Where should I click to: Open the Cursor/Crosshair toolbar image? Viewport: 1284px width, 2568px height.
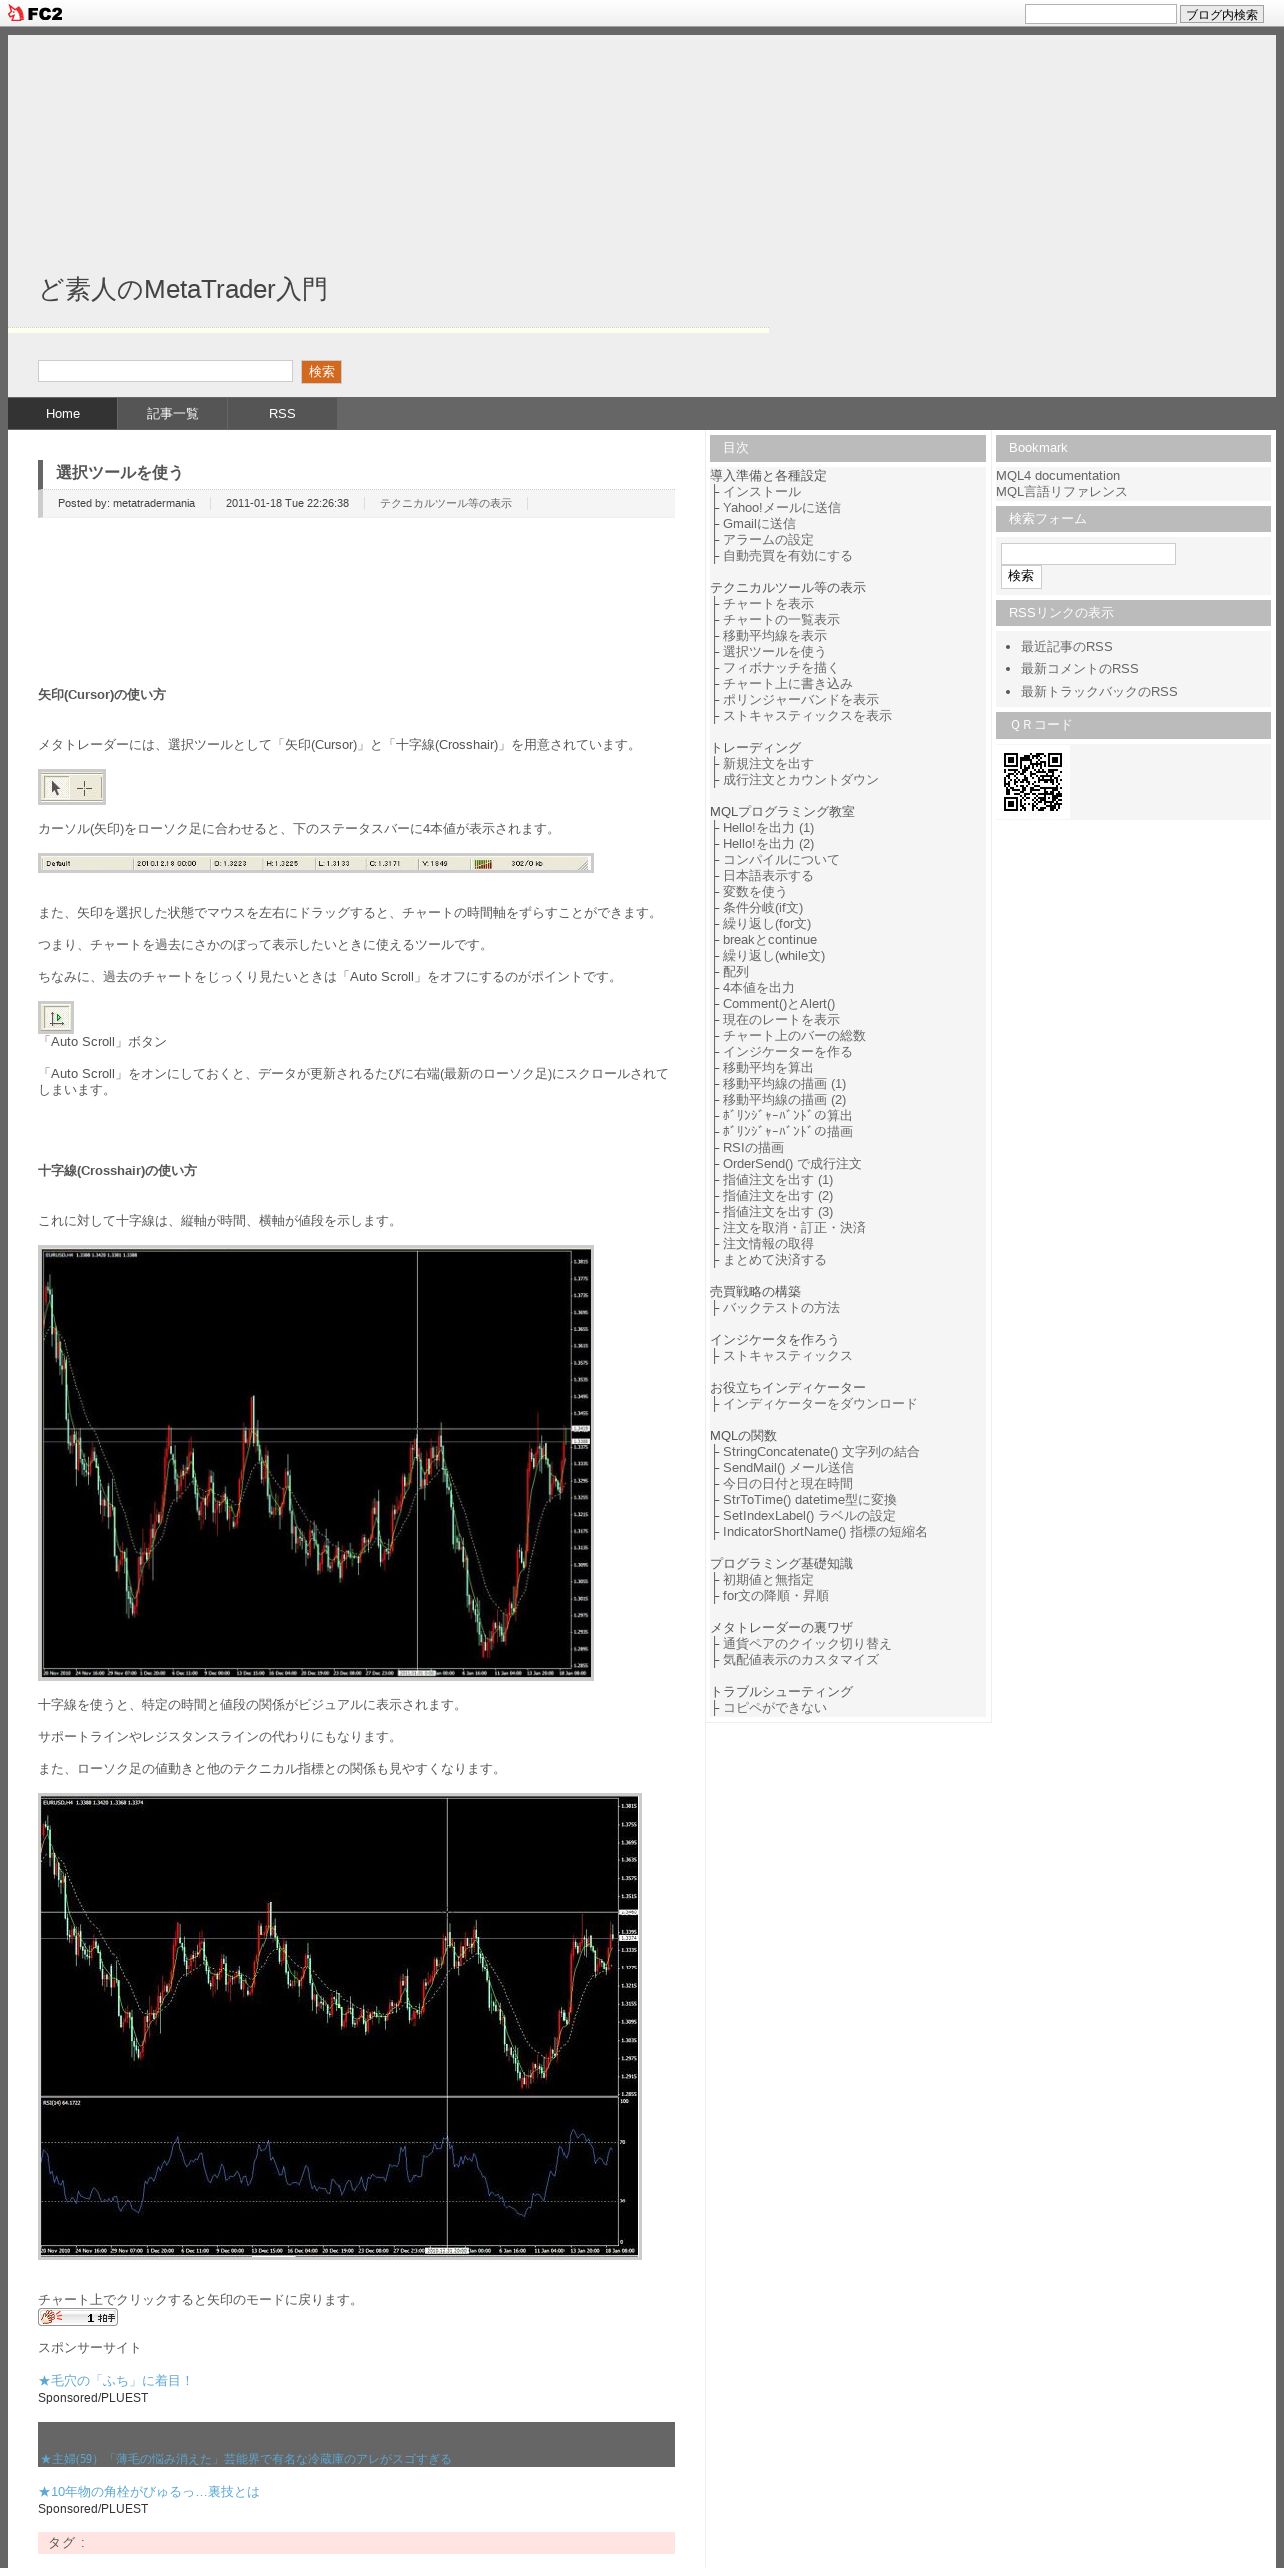tap(71, 787)
